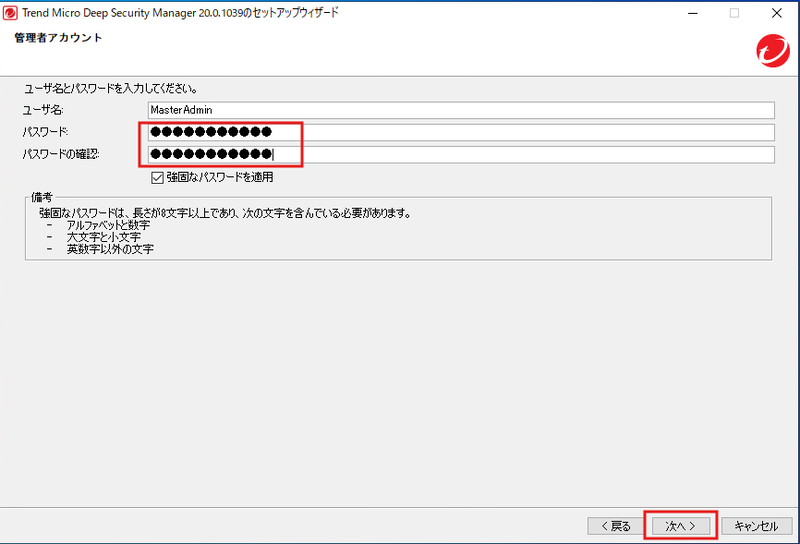Viewport: 800px width, 544px height.
Task: Click the 英数字以外の文字 requirement line
Action: (x=110, y=249)
